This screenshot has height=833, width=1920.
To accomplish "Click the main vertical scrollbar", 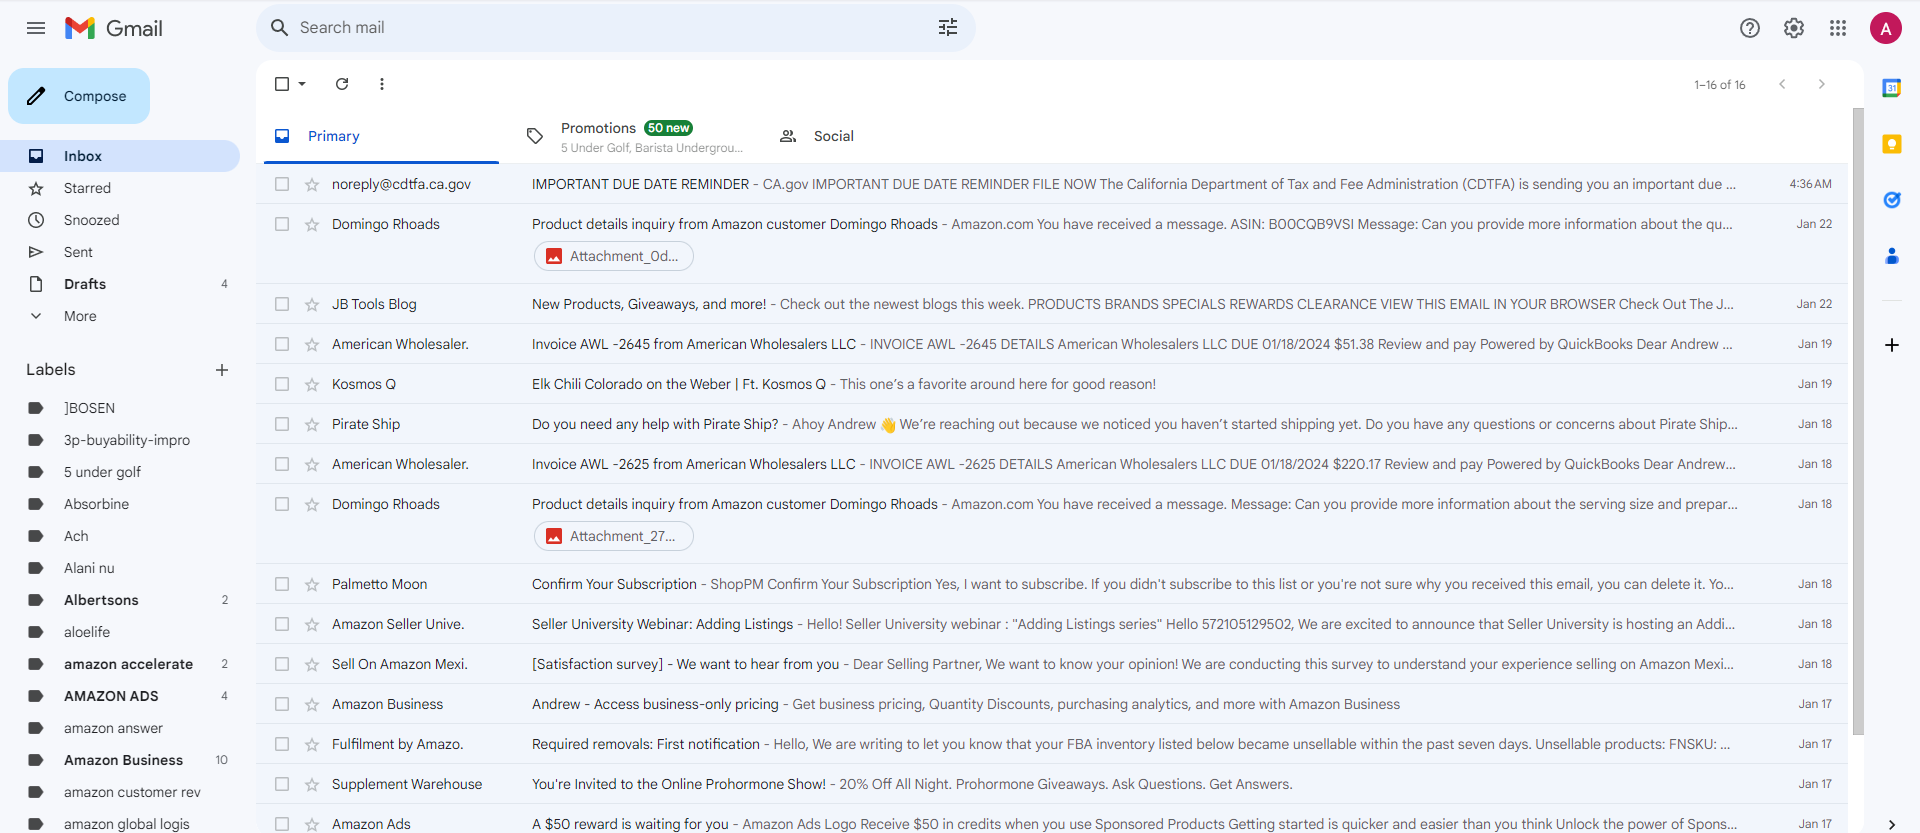I will tap(1858, 420).
